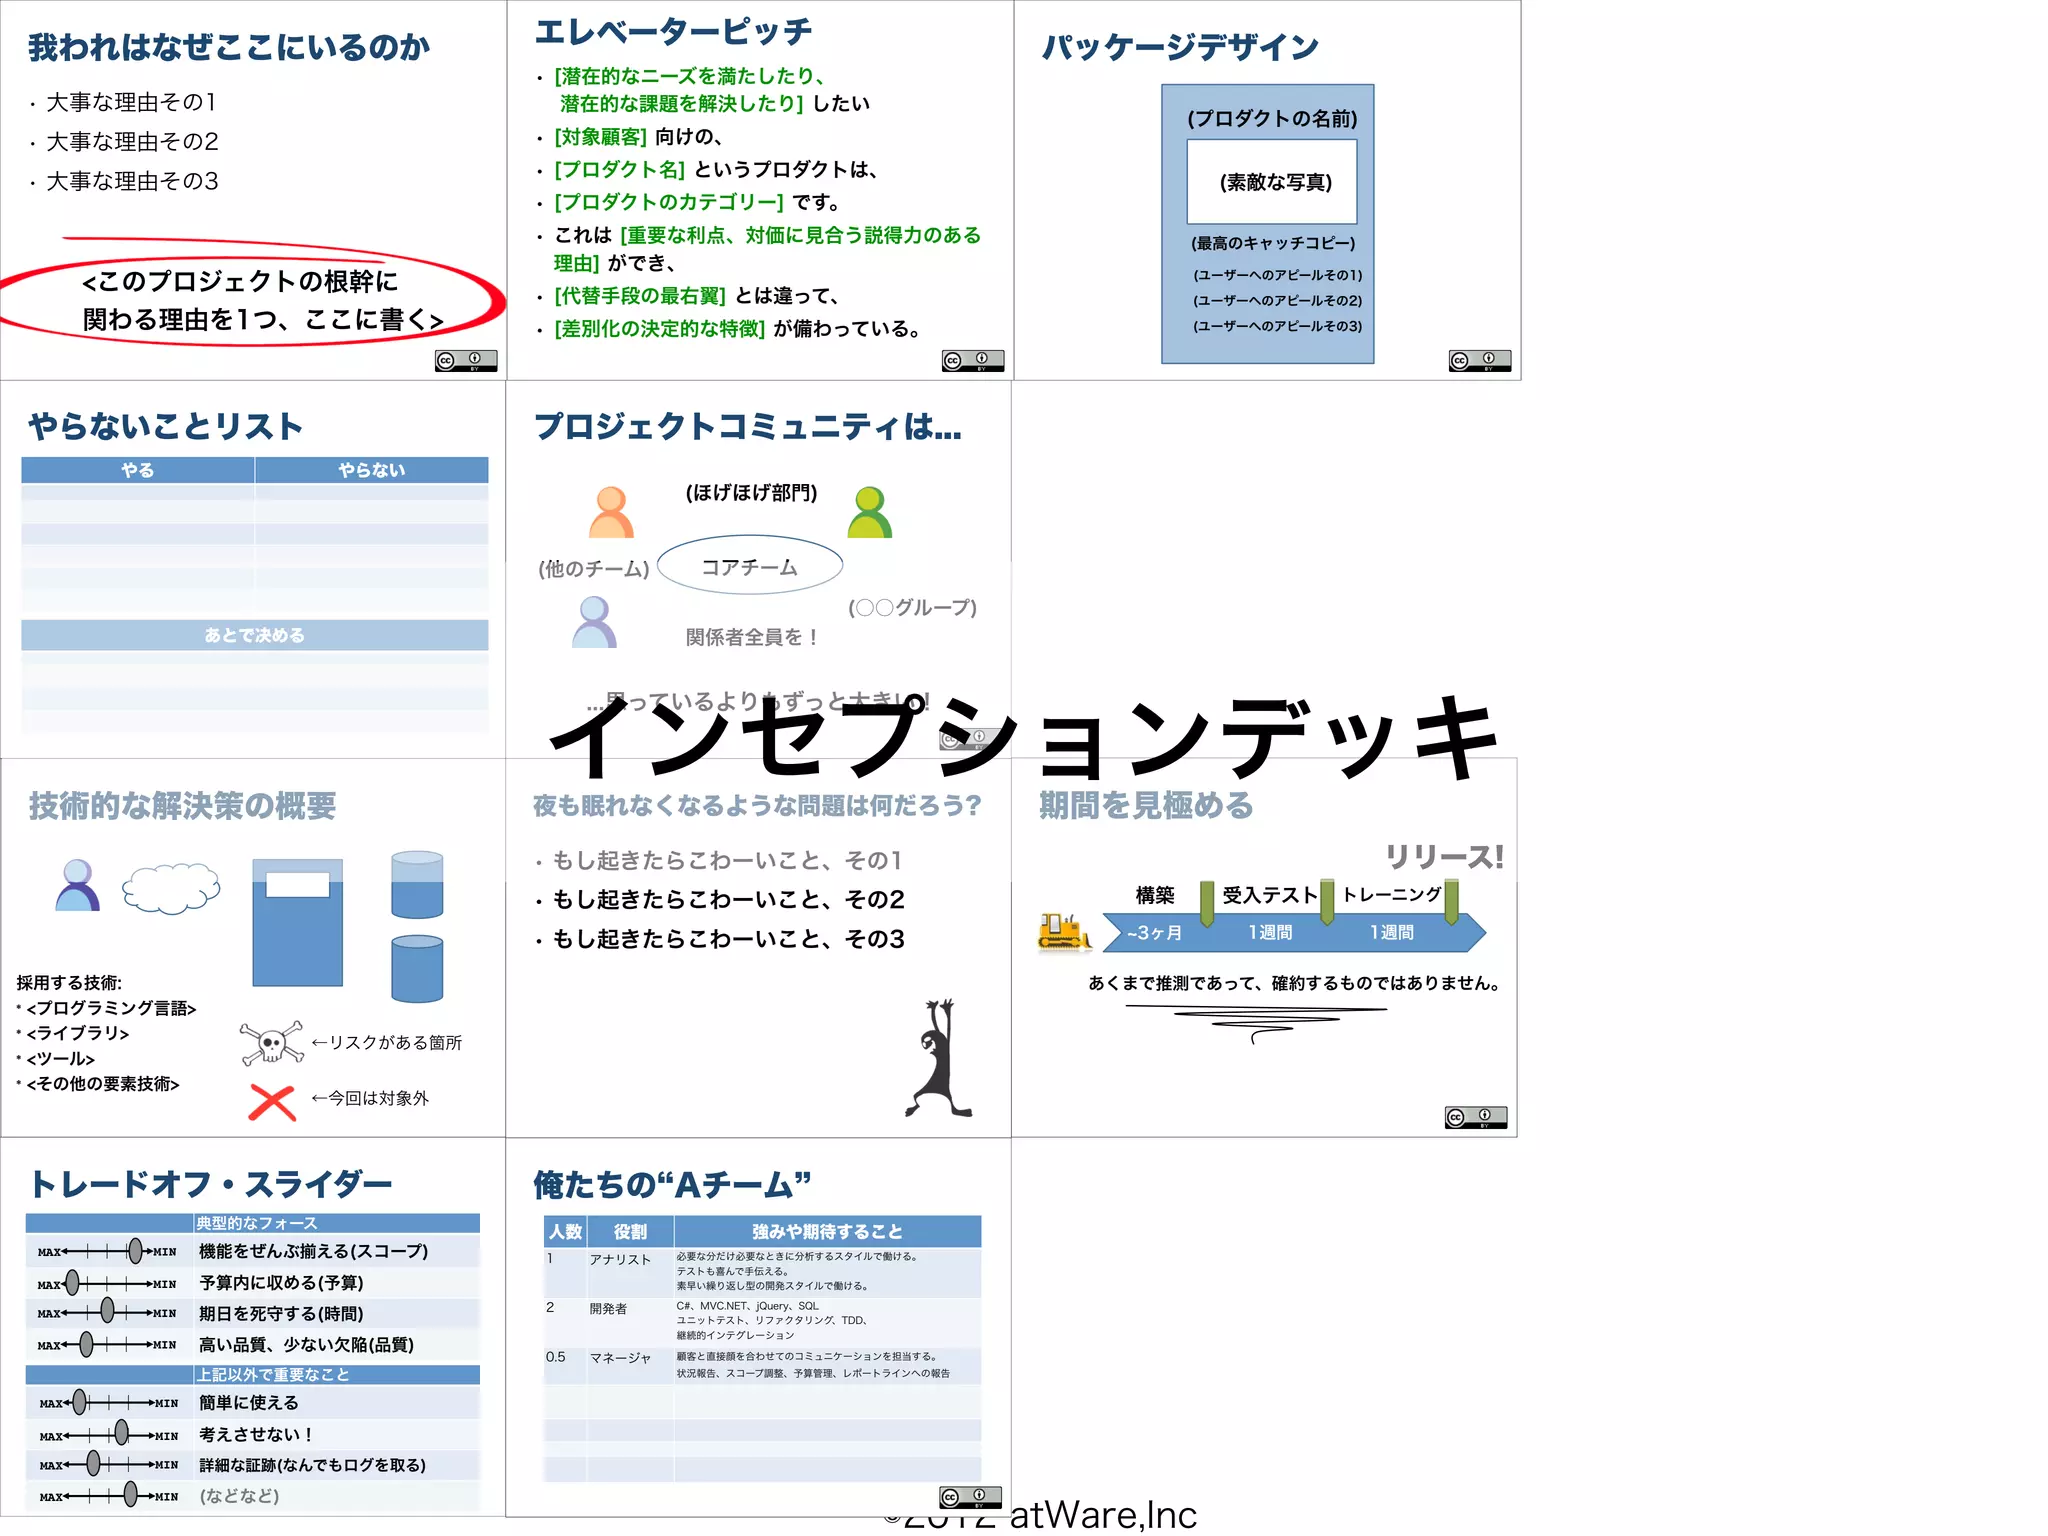Click the CC license badge on package design slide
Screen dimensions: 2048x1536
pos(1480,361)
